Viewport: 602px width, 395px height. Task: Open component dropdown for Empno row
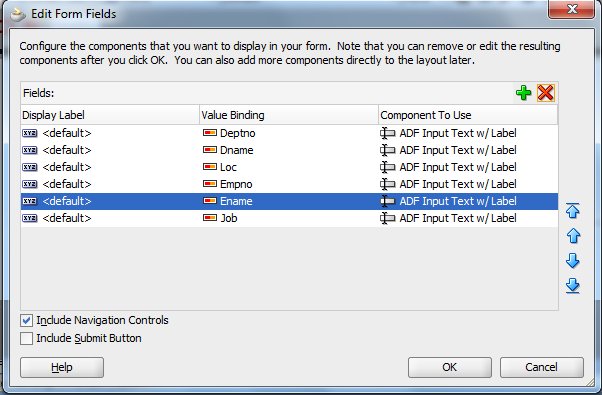468,184
